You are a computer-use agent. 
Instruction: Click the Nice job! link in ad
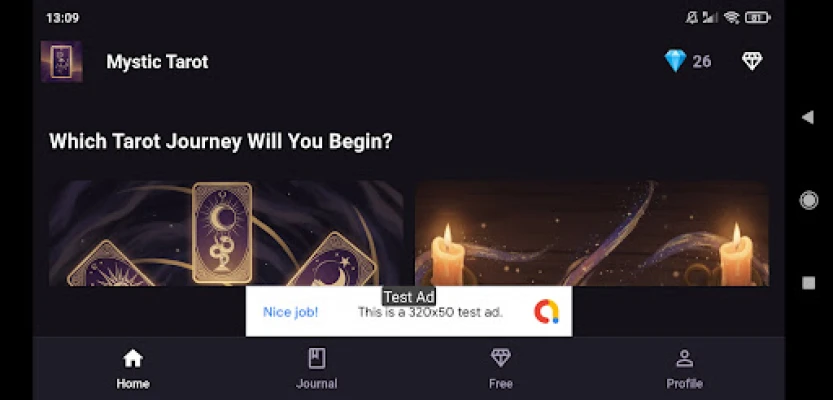click(291, 312)
